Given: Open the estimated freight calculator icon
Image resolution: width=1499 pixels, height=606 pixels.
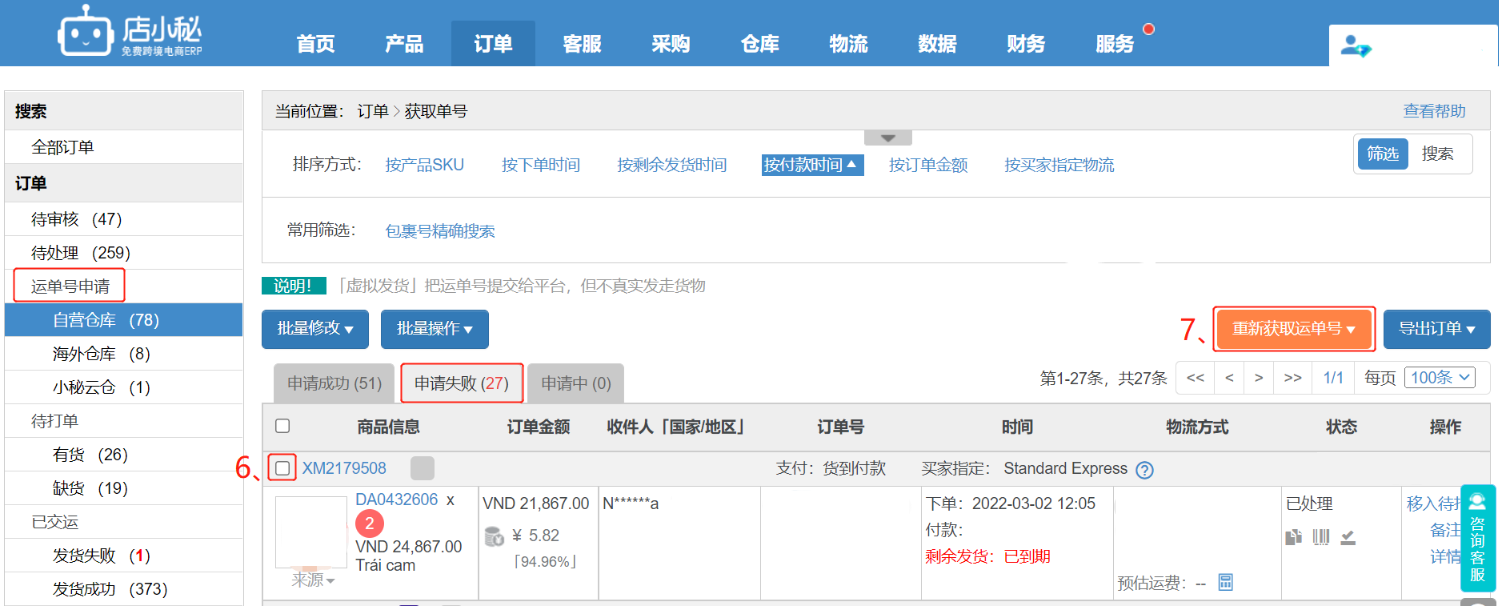Looking at the screenshot, I should click(1225, 582).
